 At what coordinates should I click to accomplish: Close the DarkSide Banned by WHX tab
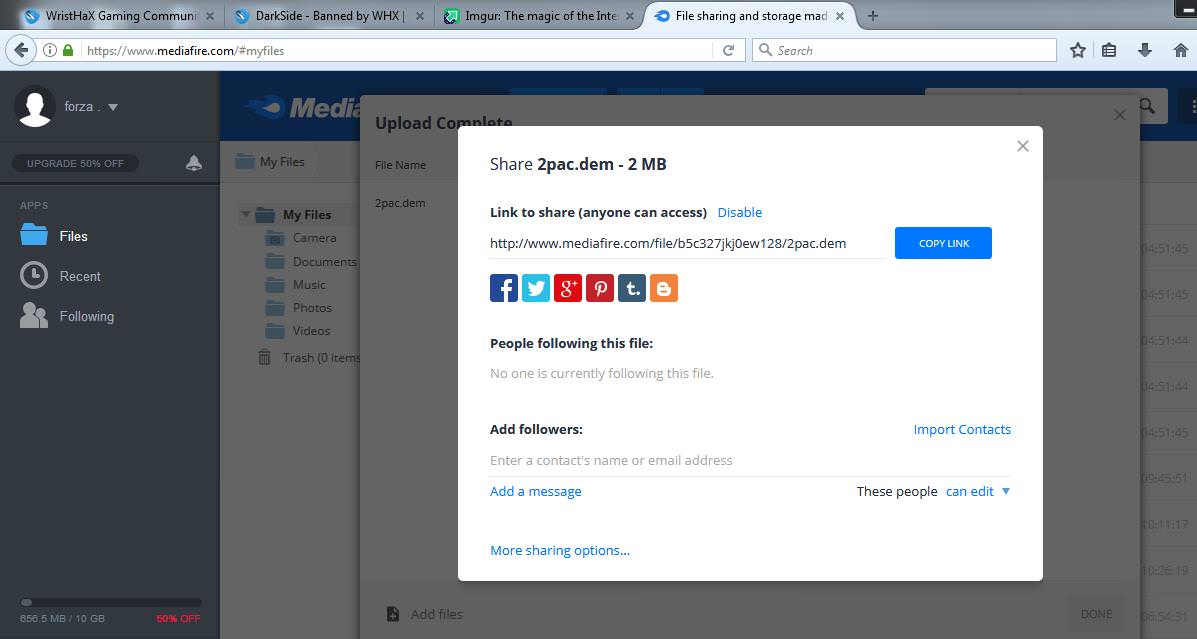point(420,16)
